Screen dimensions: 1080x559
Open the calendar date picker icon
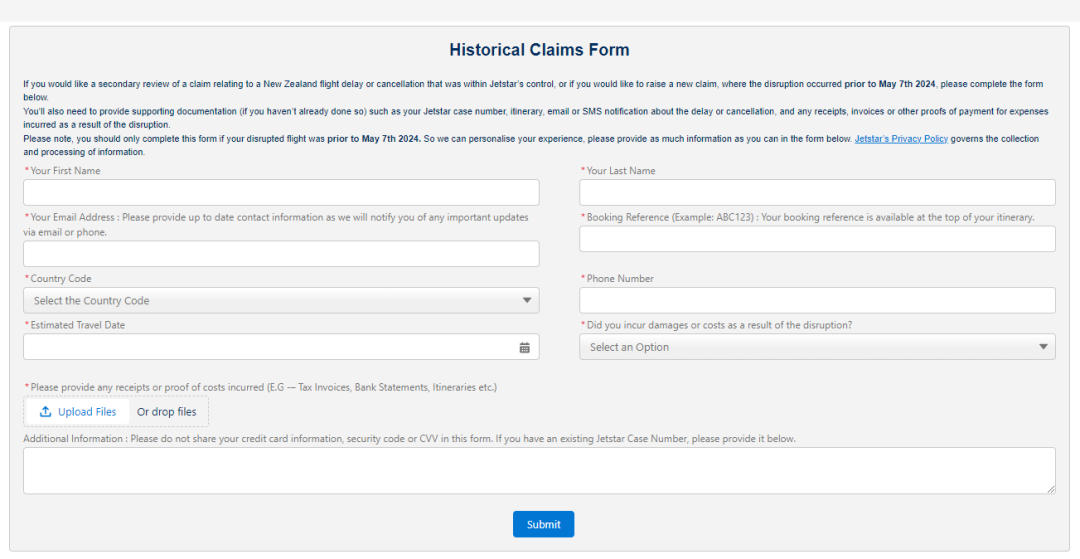[524, 348]
